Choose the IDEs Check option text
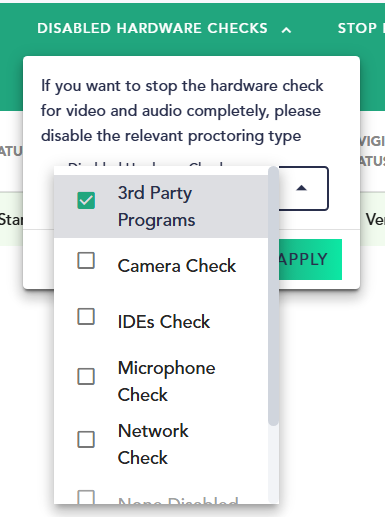 click(164, 322)
